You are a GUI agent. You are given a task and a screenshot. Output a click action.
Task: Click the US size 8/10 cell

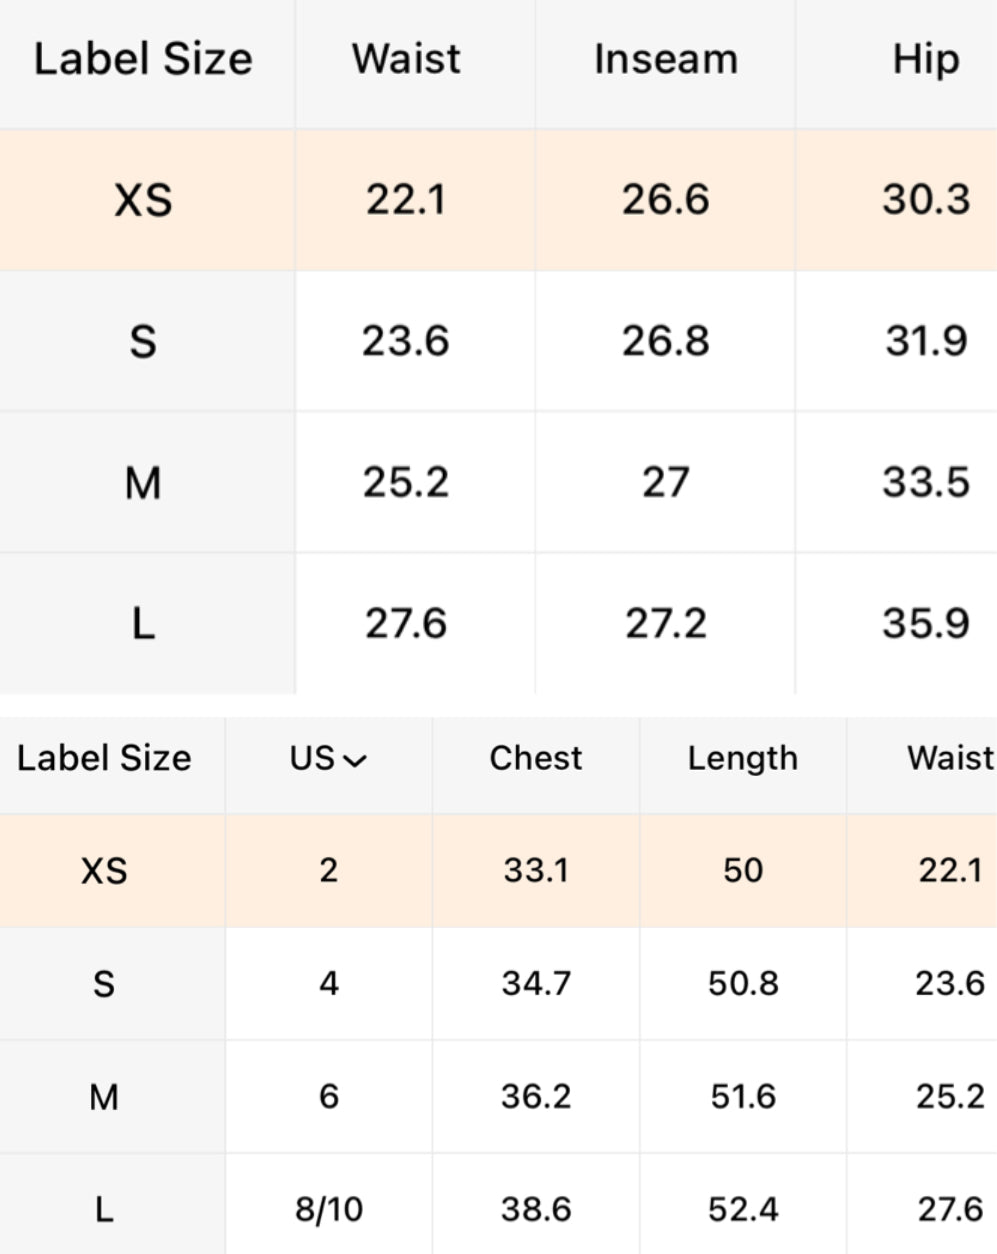click(329, 1210)
